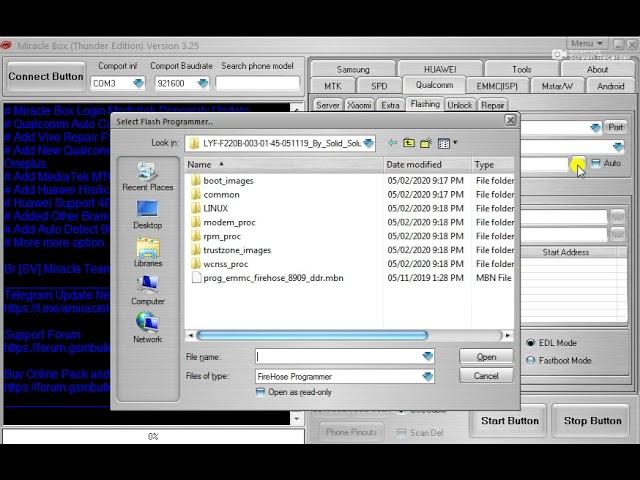
Task: Click the 0% progress bar
Action: [153, 436]
